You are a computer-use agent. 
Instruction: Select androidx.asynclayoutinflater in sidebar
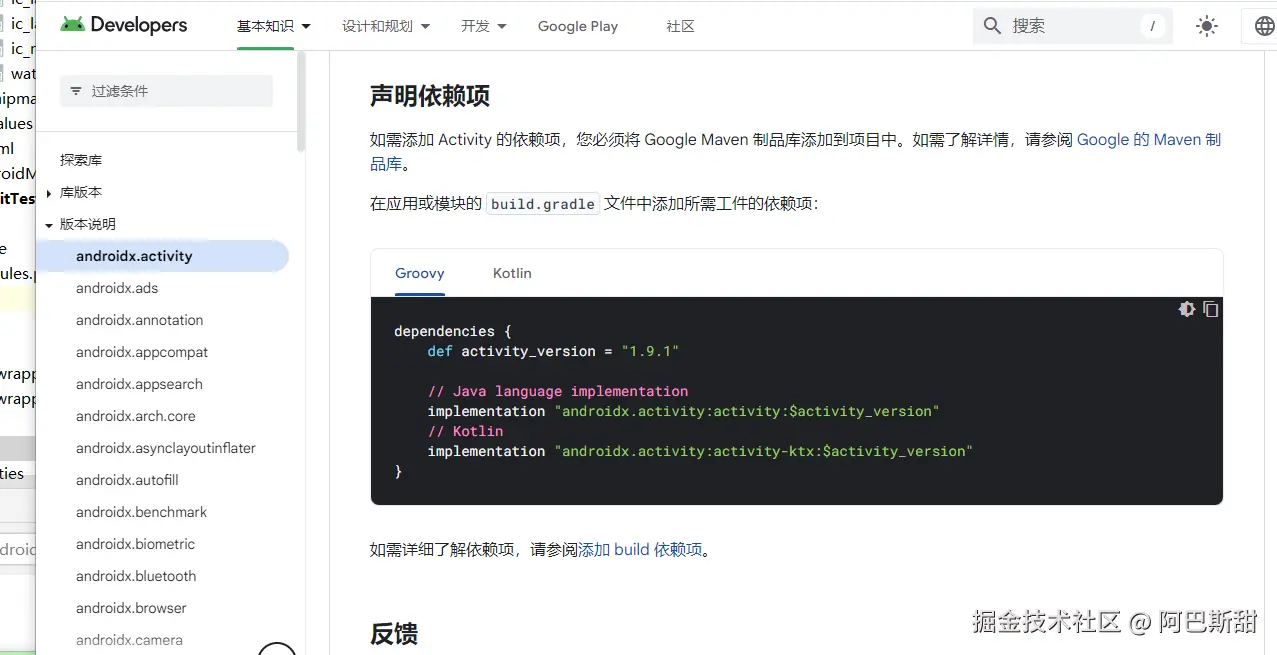pyautogui.click(x=166, y=448)
